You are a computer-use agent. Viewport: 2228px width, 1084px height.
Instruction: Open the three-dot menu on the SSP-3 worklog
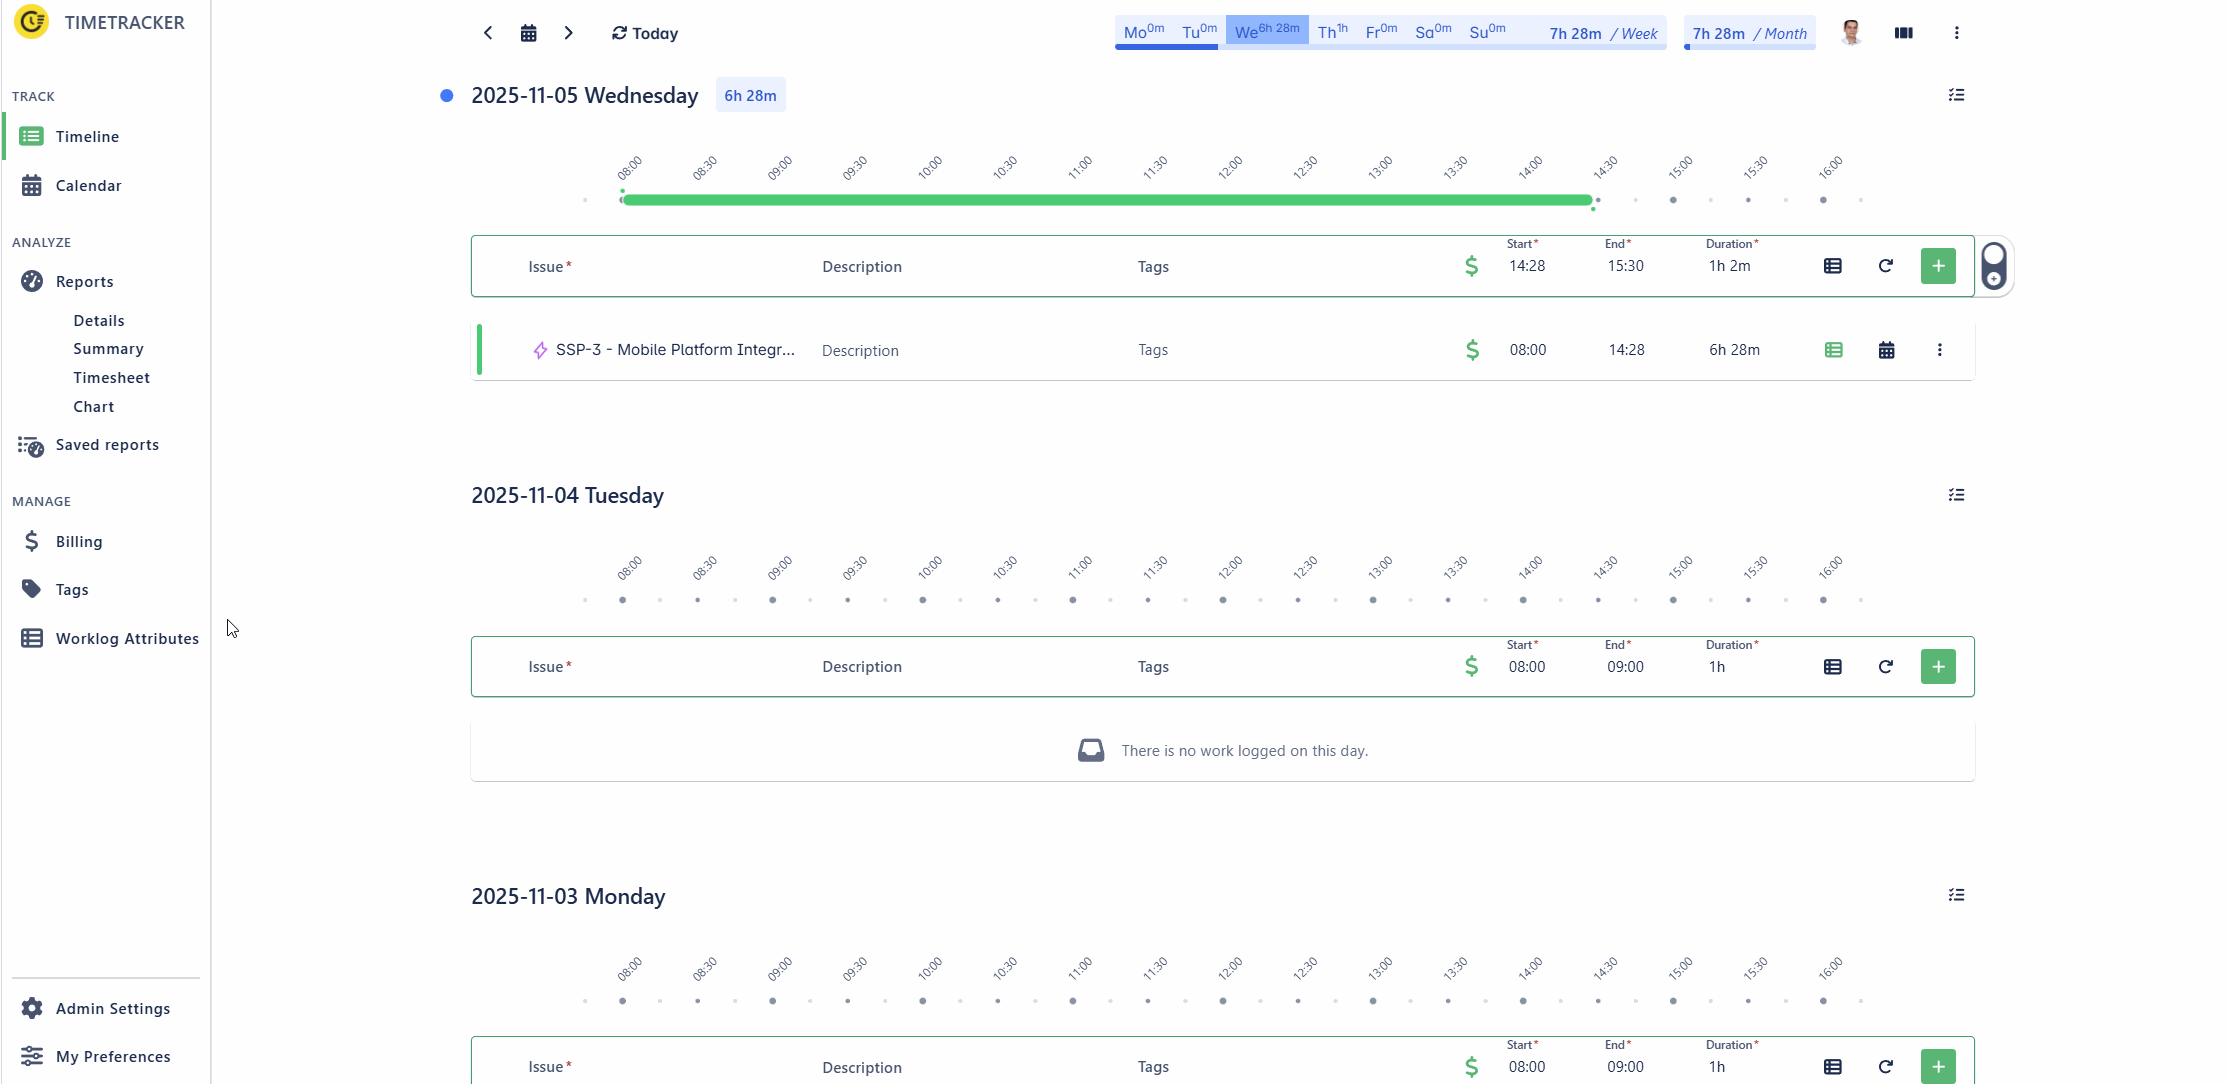tap(1940, 350)
